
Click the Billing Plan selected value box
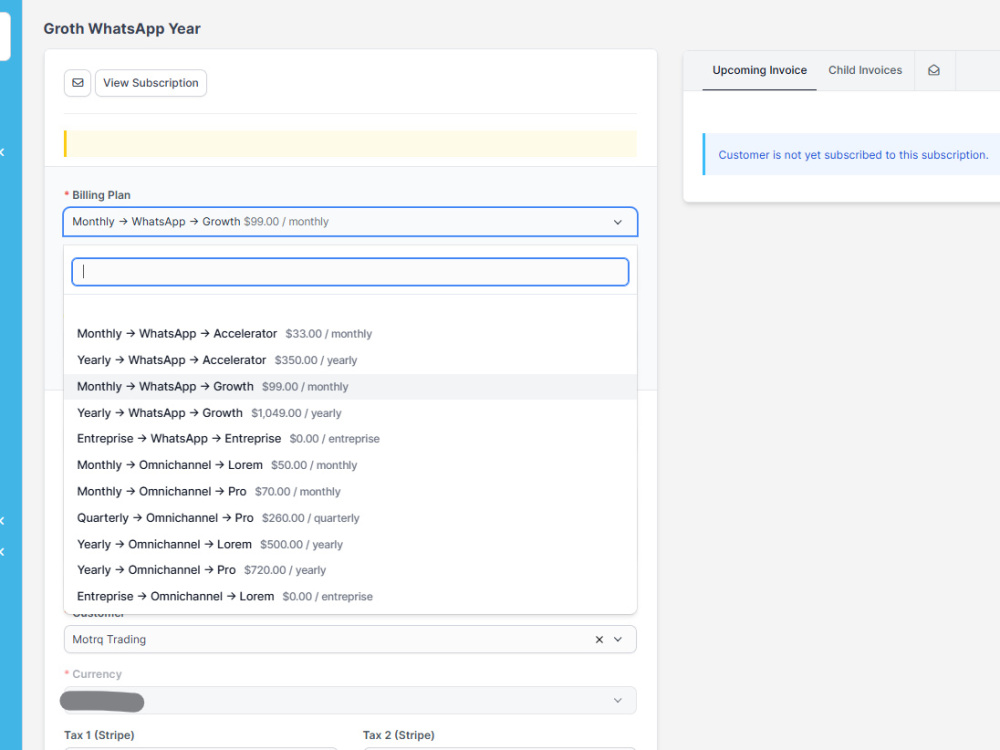click(x=350, y=222)
